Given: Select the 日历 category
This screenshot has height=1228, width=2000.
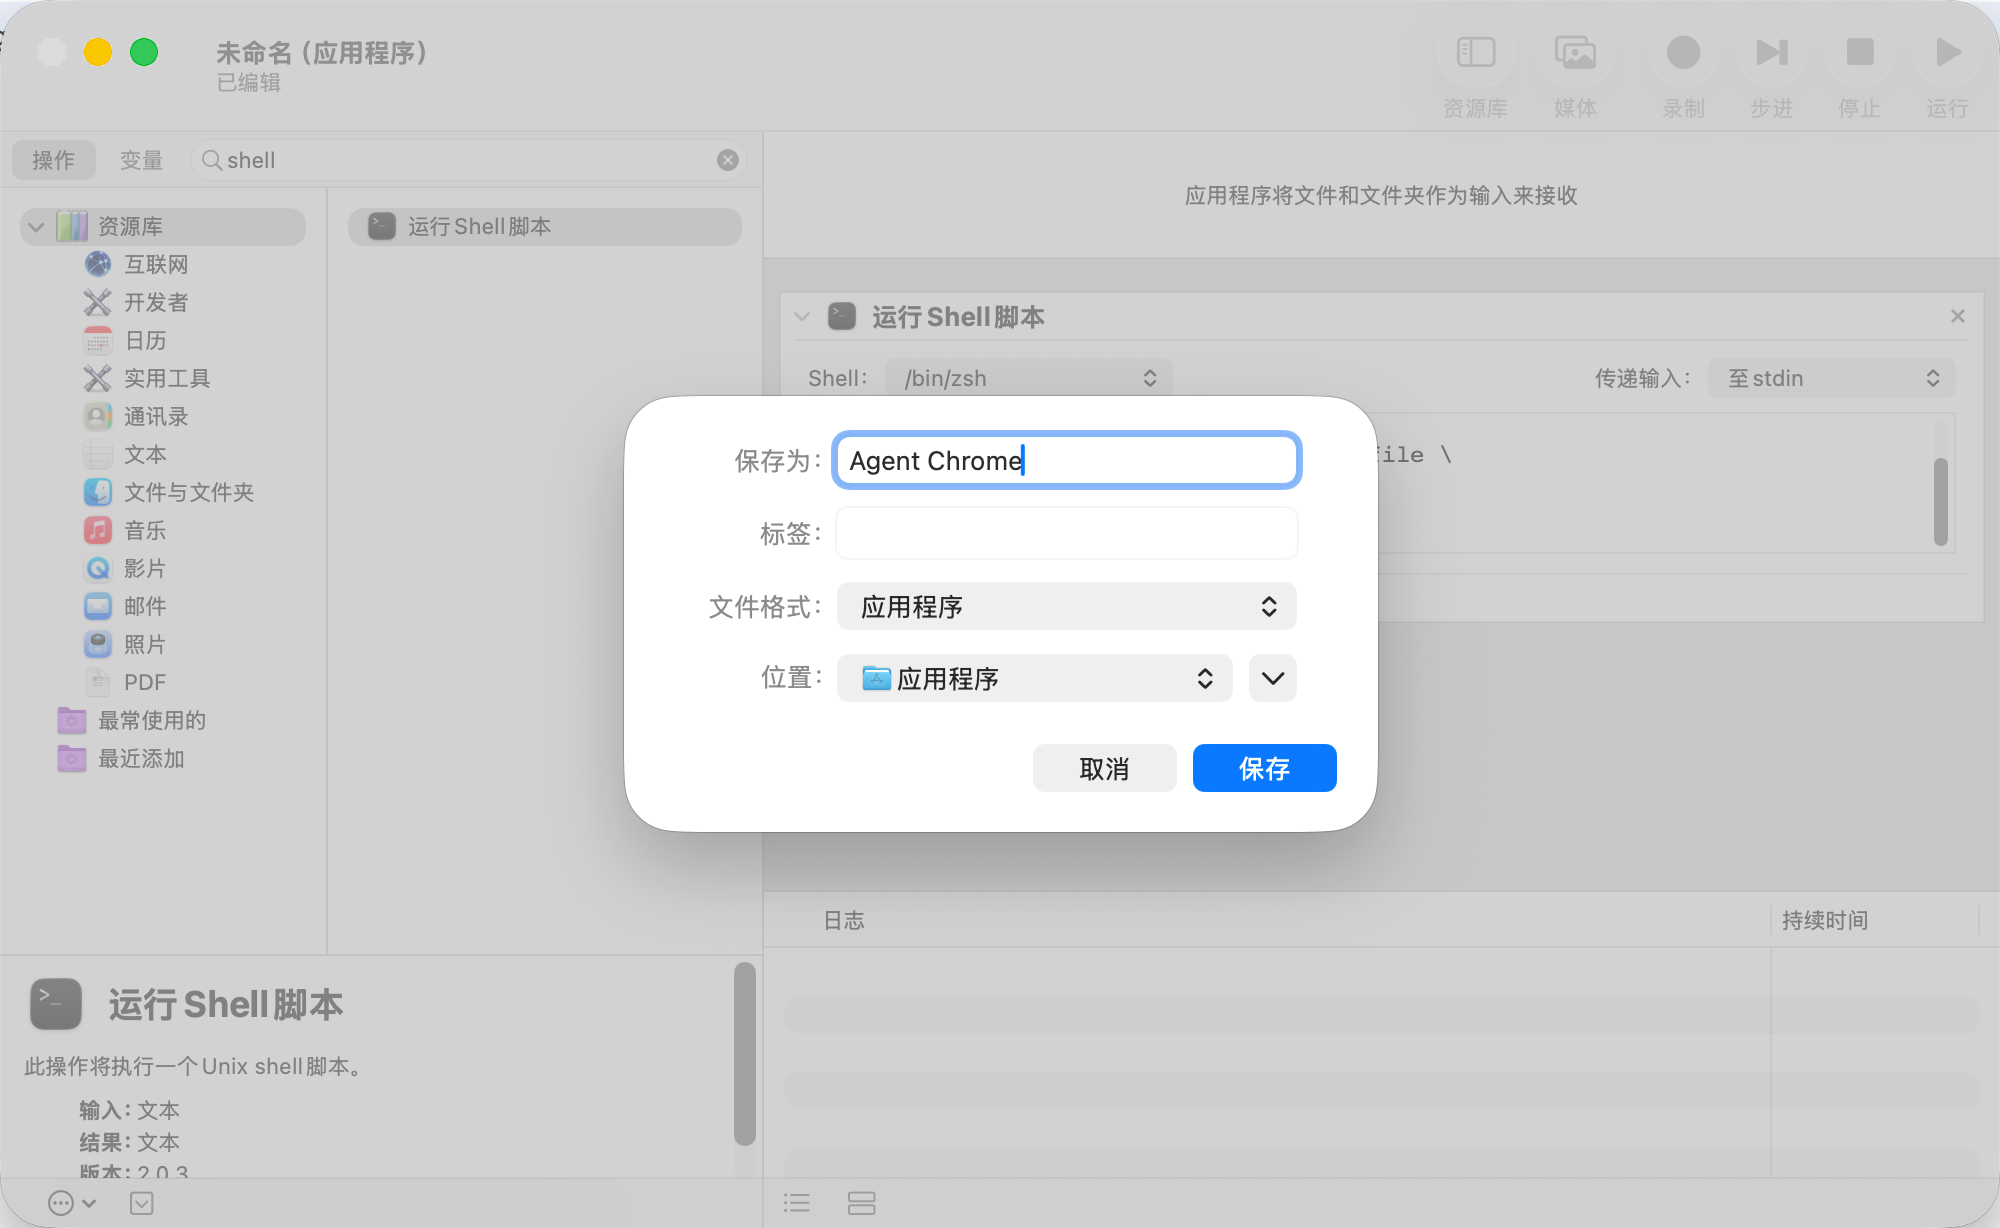Looking at the screenshot, I should click(x=146, y=340).
